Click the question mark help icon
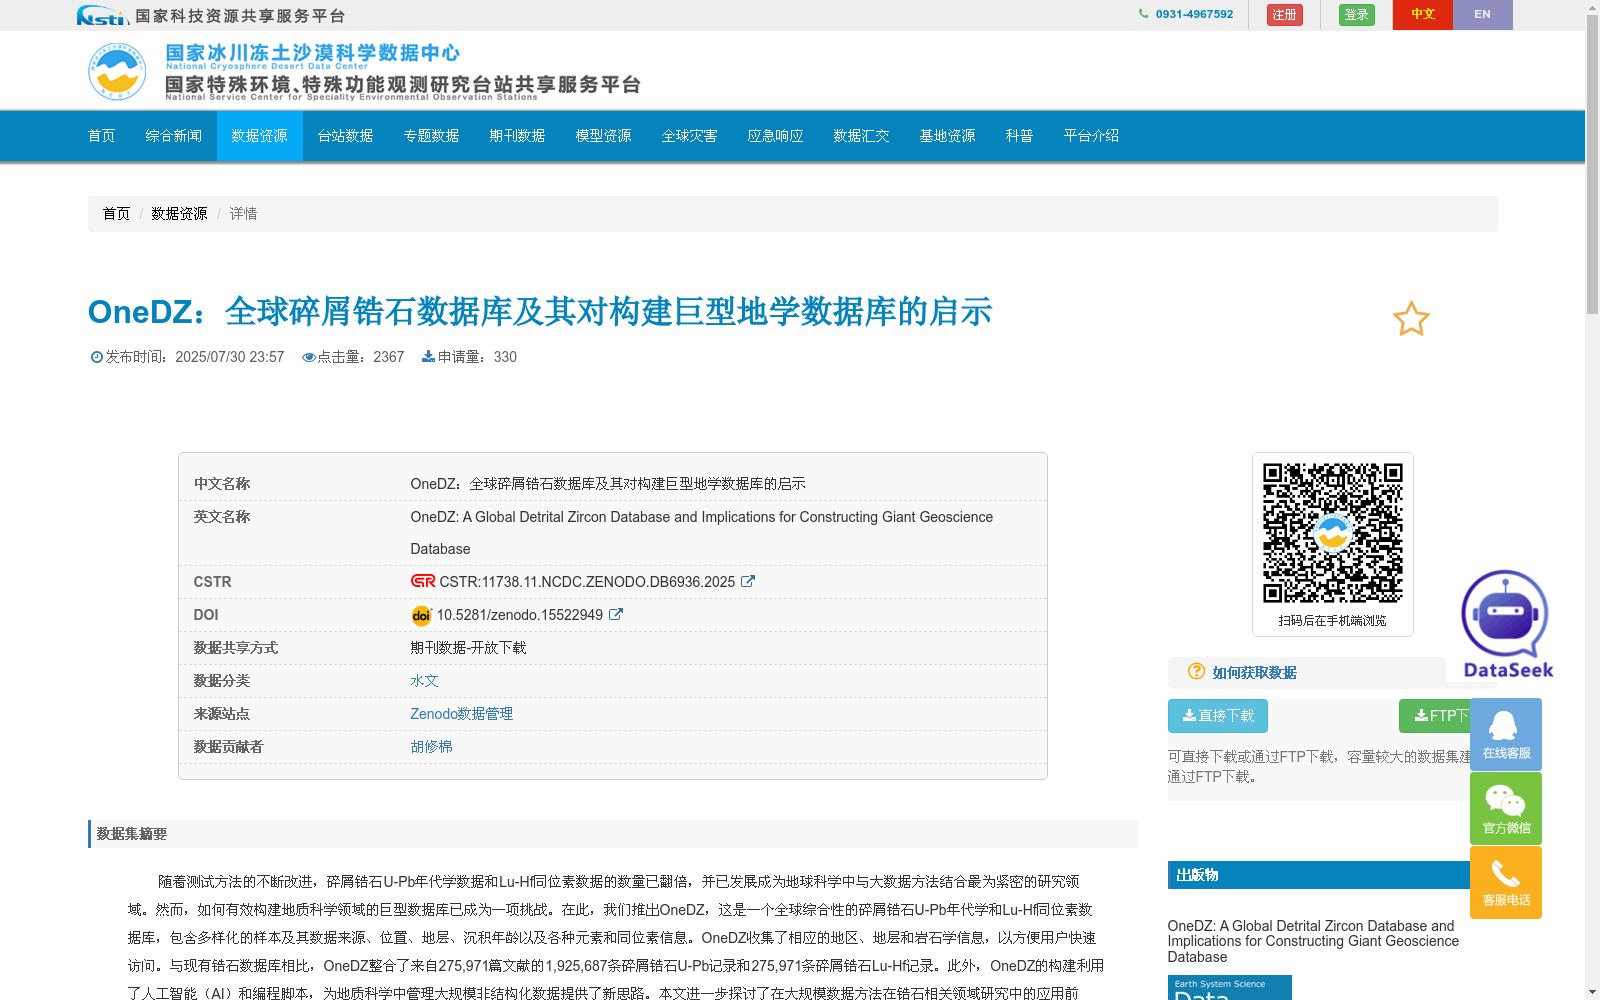 coord(1196,671)
